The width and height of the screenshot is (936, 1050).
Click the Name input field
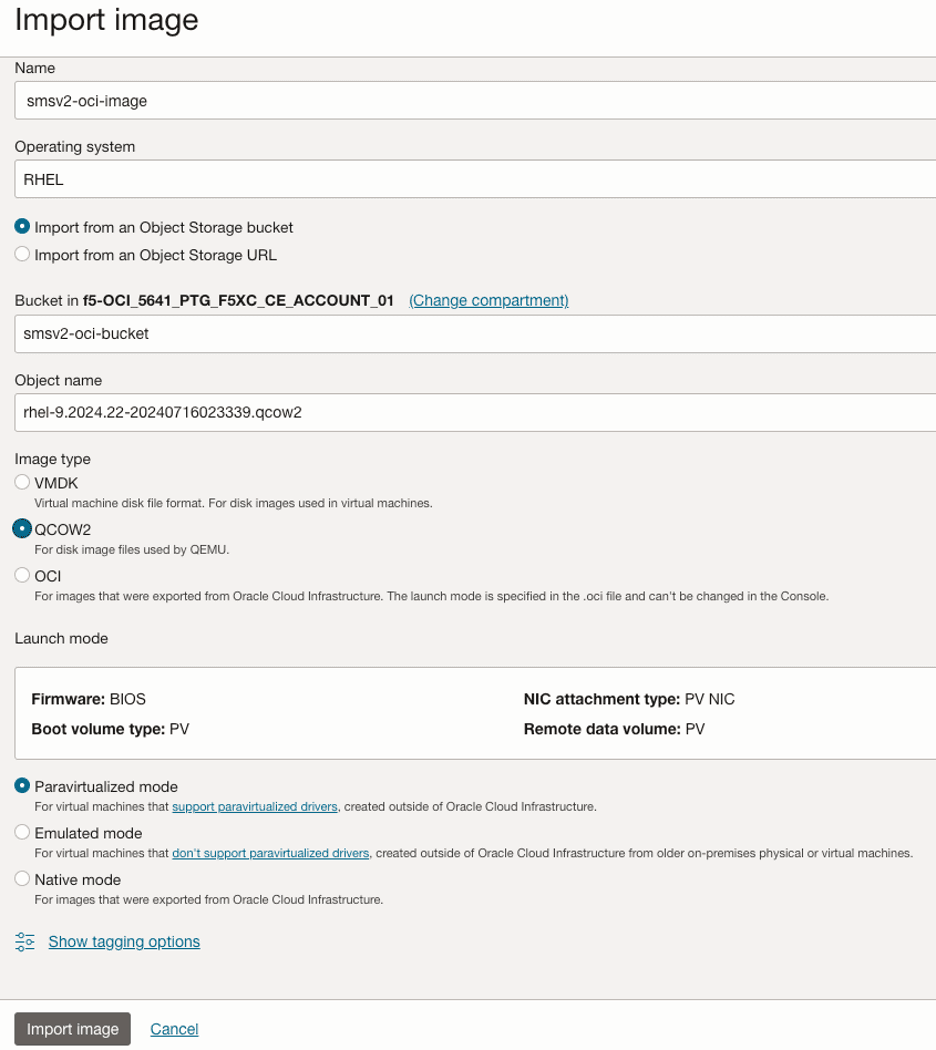point(475,101)
